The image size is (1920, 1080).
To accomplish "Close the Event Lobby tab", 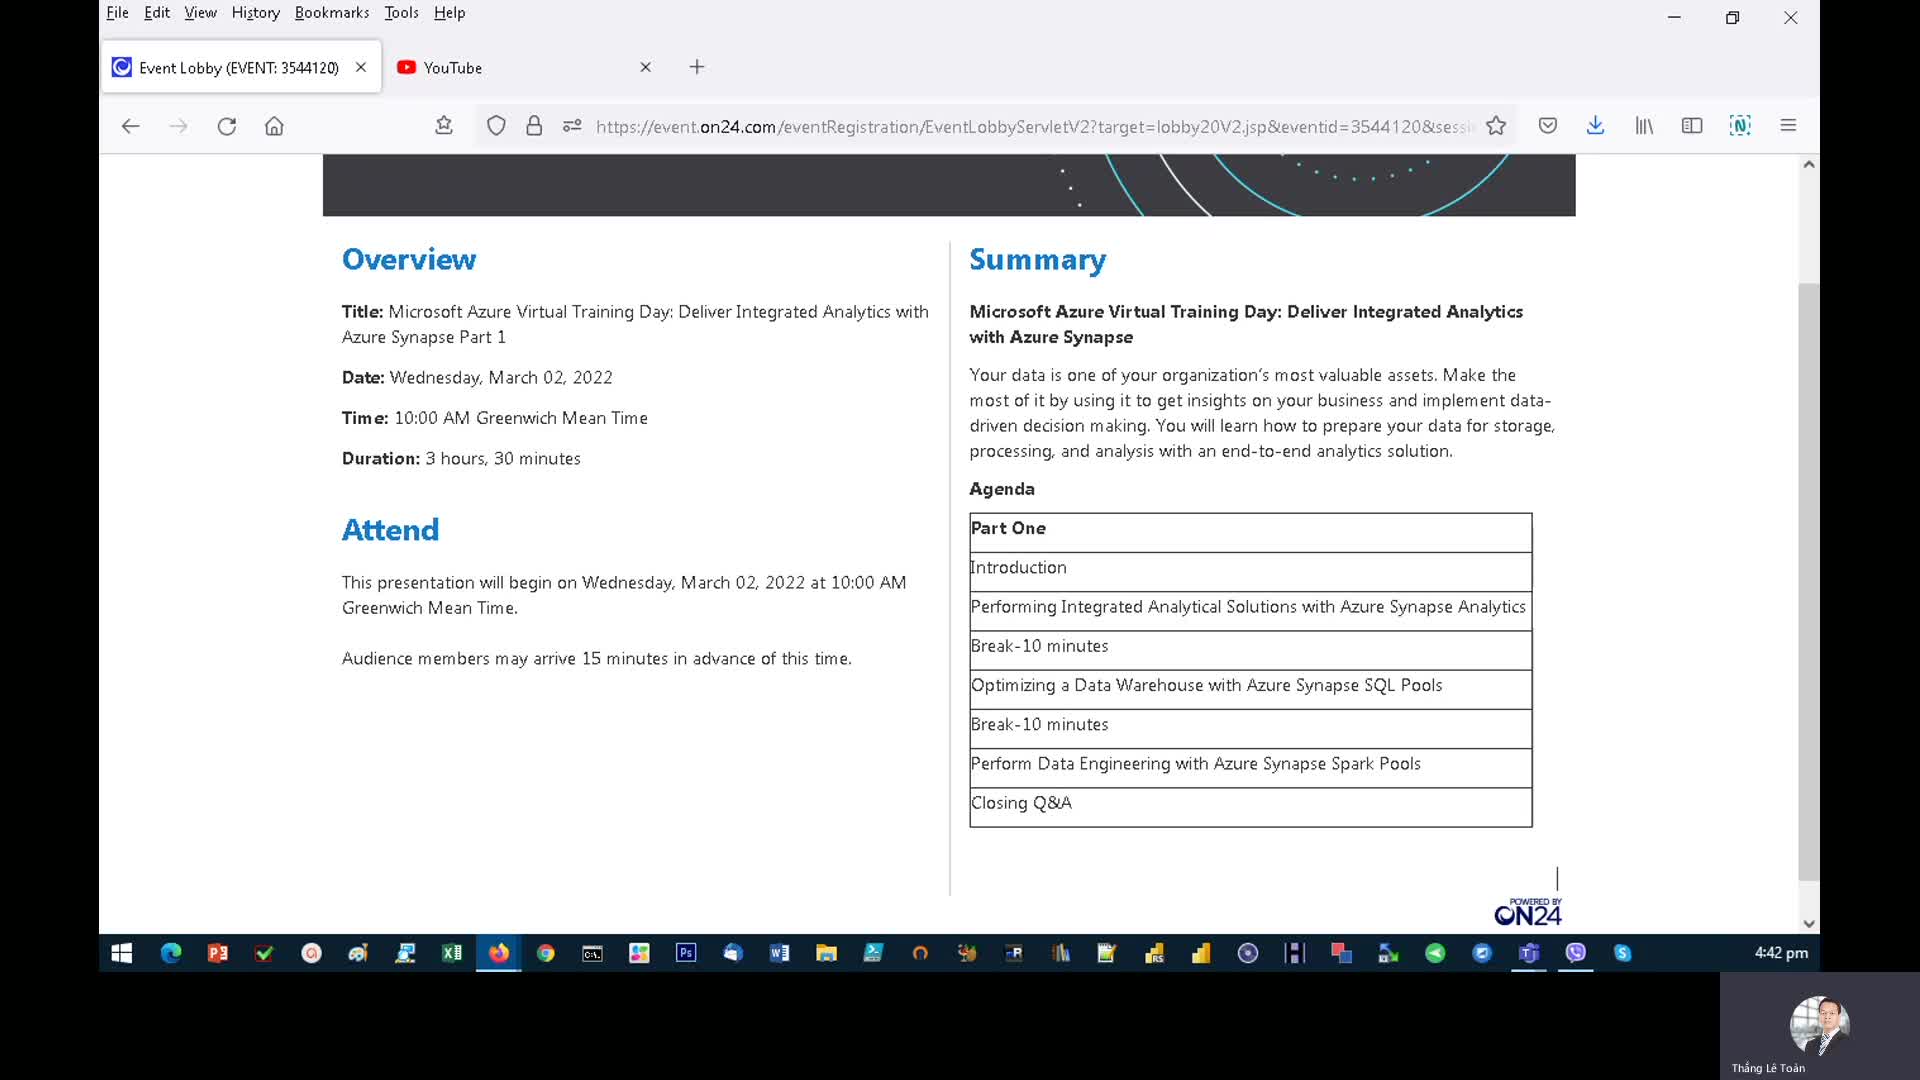I will (361, 67).
